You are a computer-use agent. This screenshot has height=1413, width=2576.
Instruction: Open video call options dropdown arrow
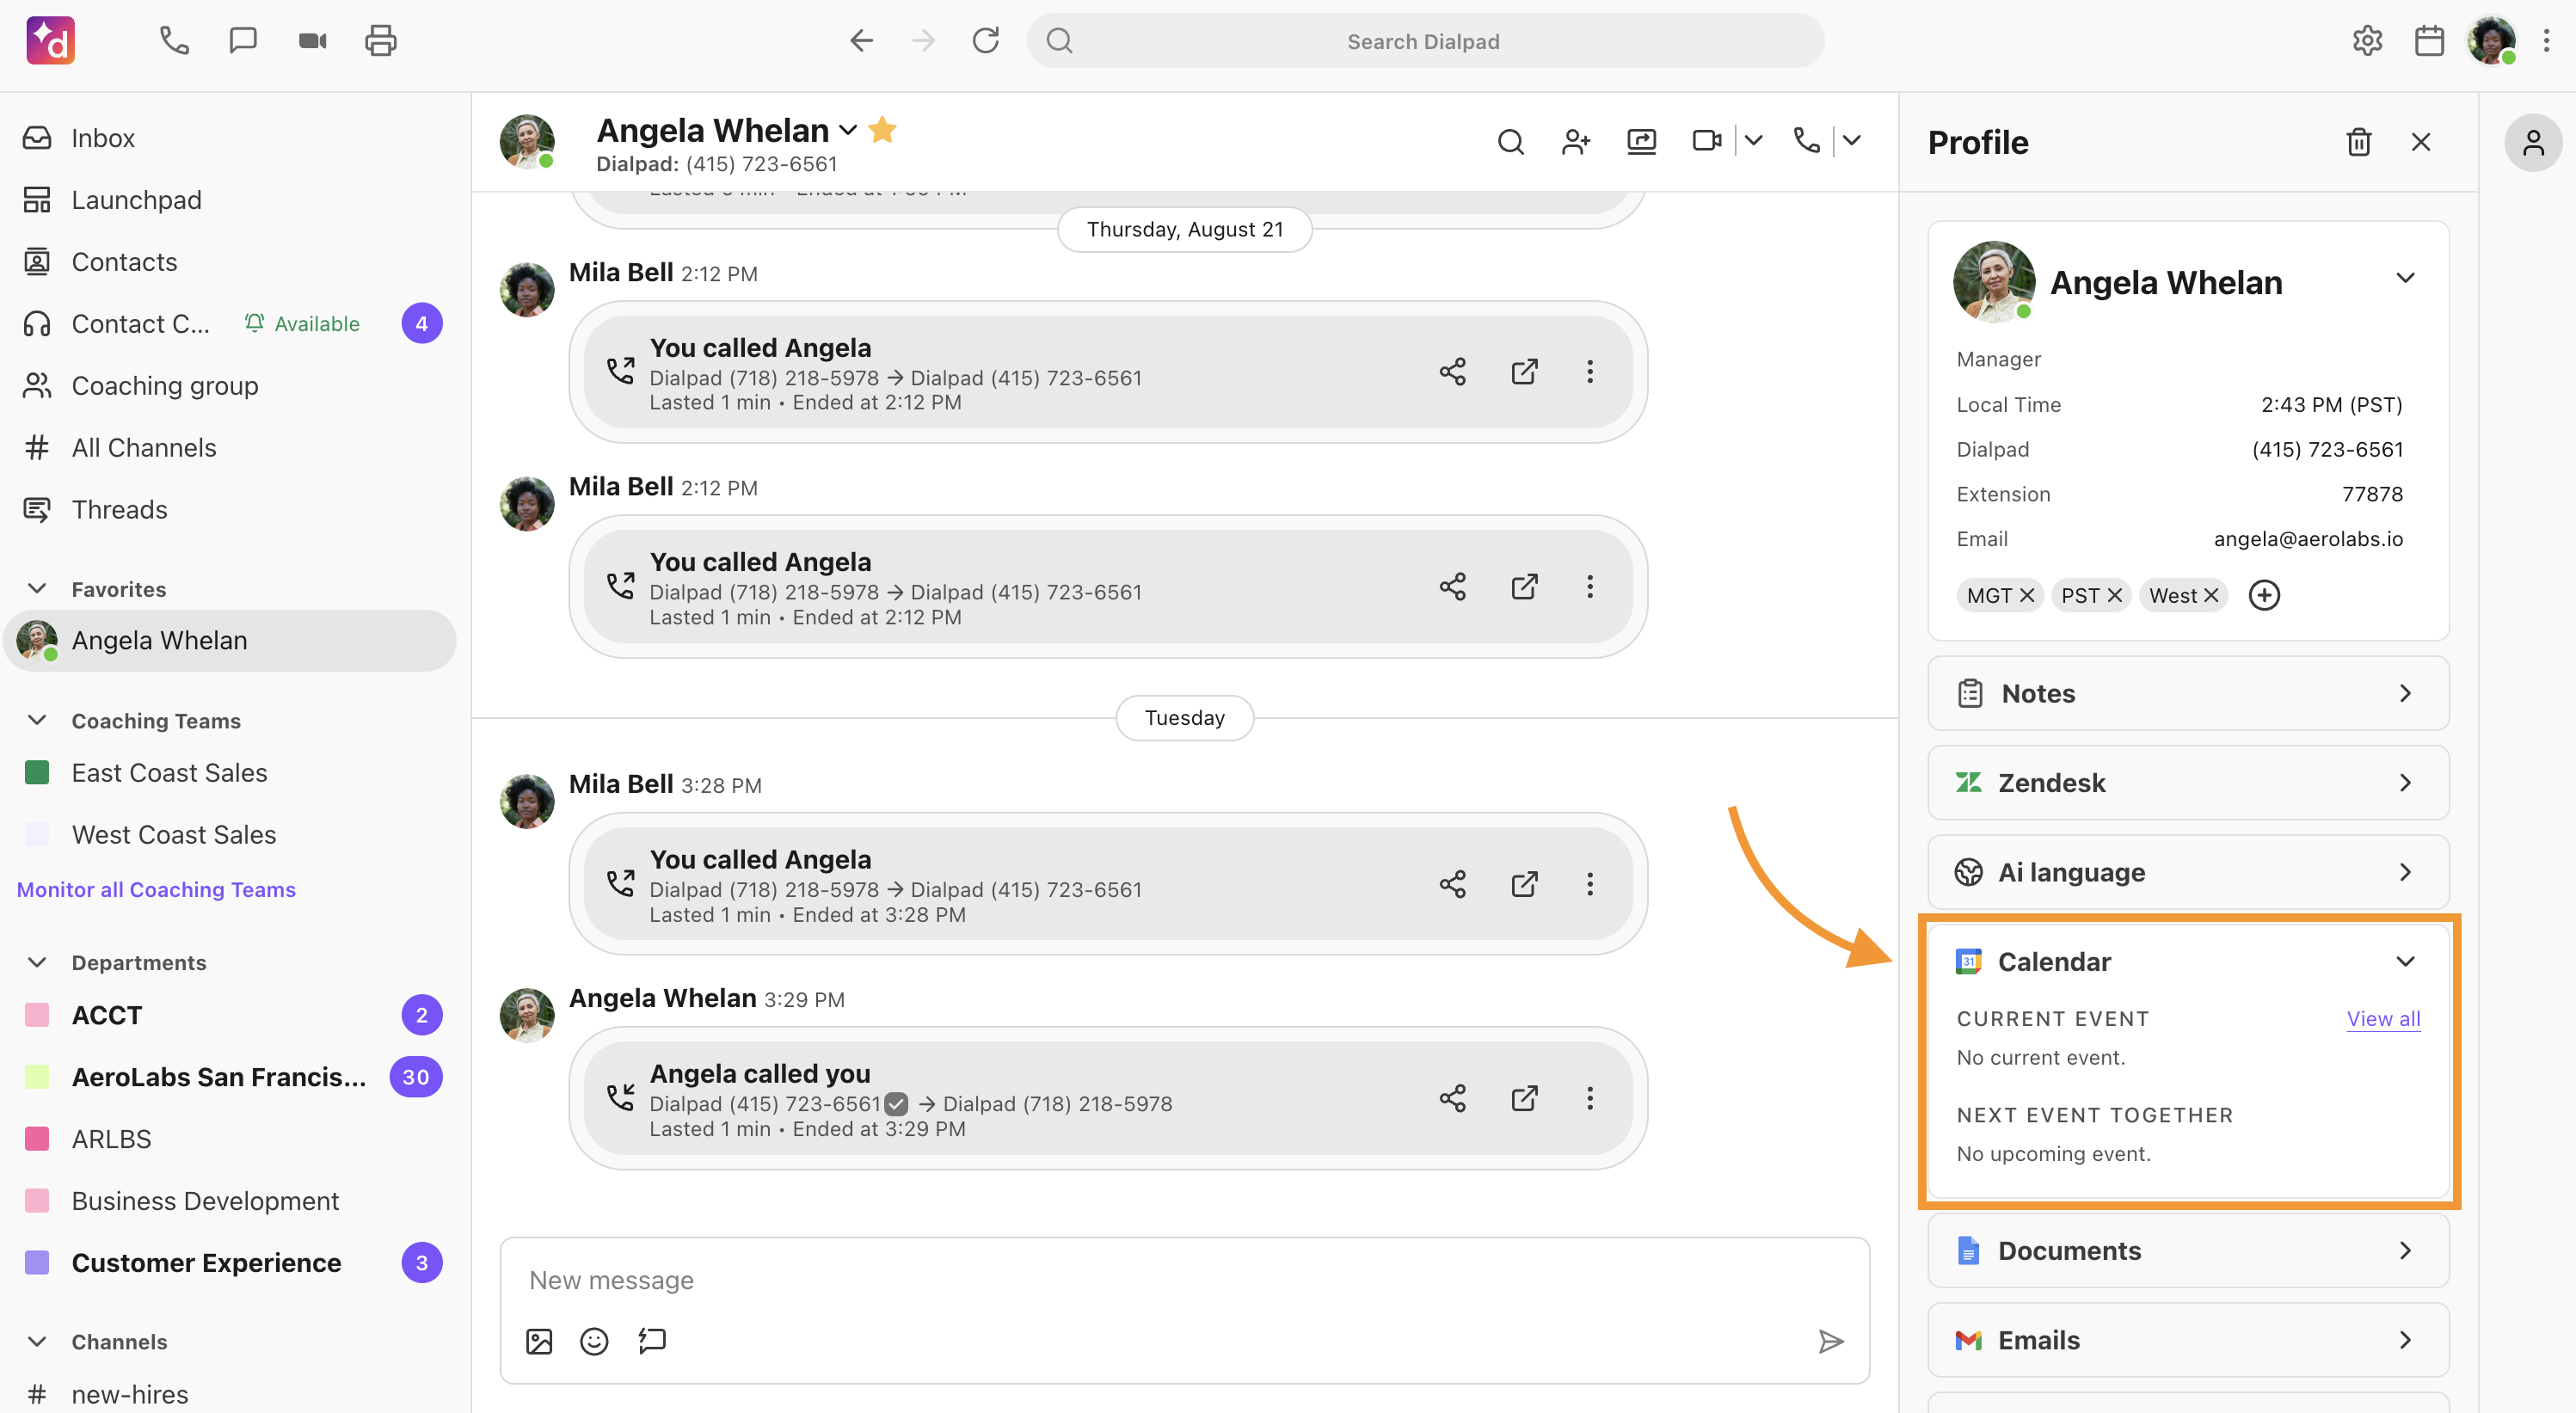pyautogui.click(x=1754, y=141)
